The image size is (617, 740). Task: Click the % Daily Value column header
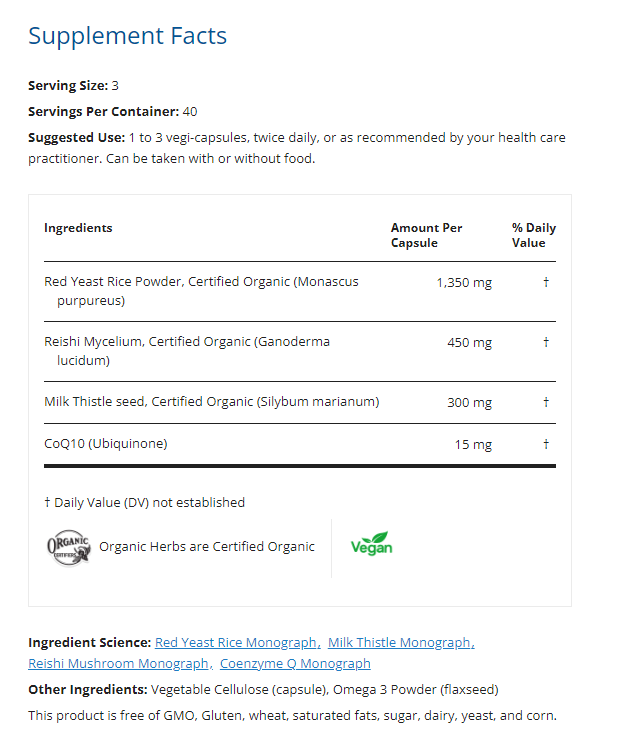click(533, 235)
